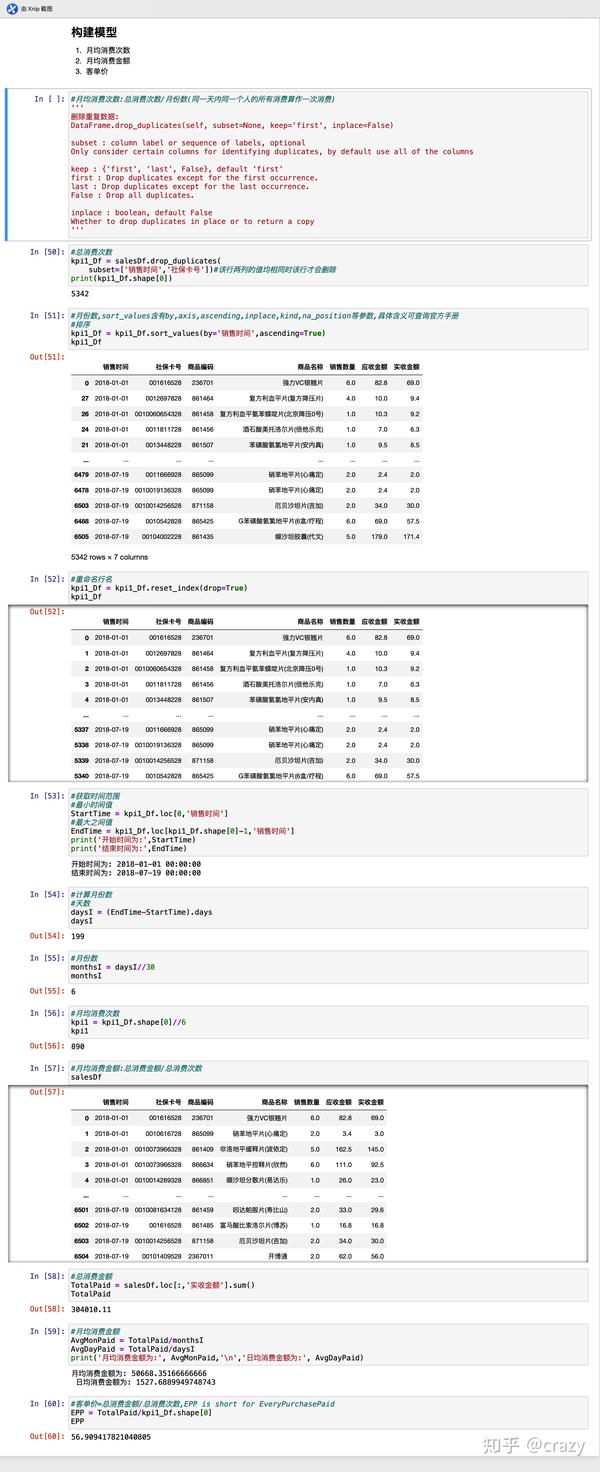Select Out[60] value 56.909417821040805

111,1436
